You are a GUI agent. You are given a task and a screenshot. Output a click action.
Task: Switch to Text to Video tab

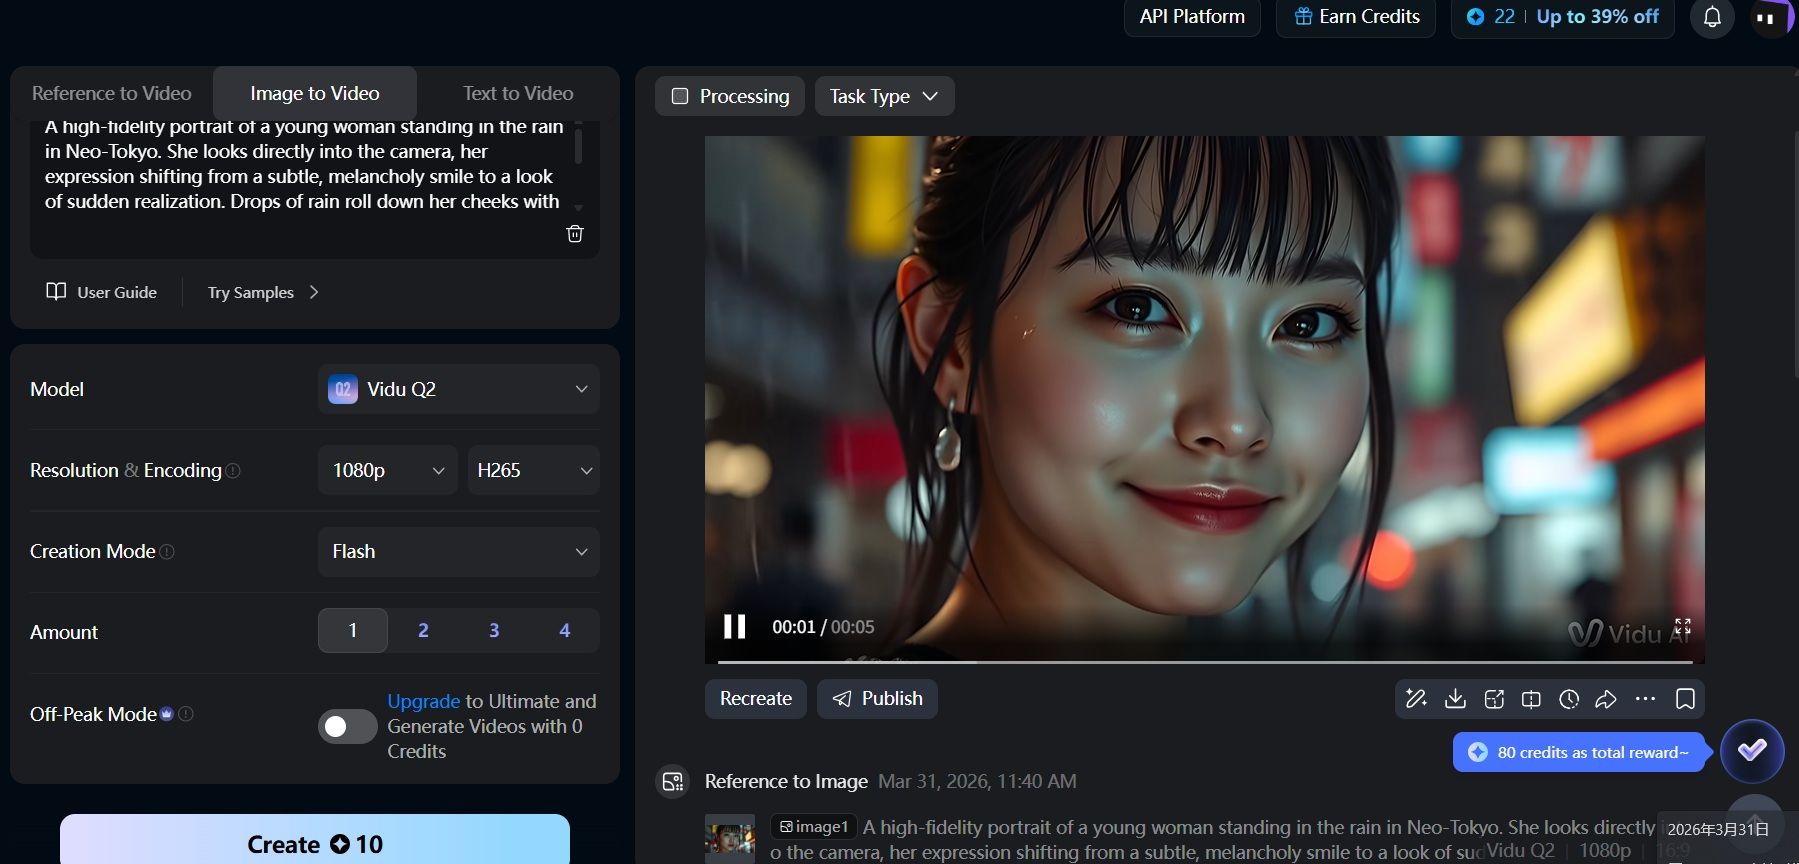518,93
